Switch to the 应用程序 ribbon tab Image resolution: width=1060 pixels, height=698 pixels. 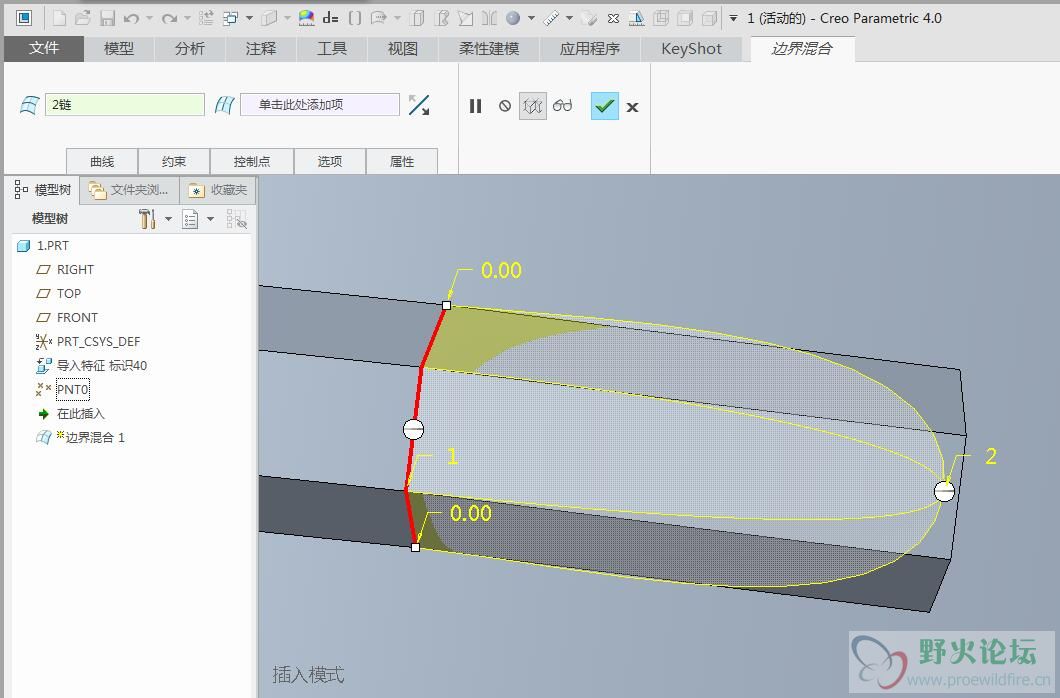tap(589, 49)
